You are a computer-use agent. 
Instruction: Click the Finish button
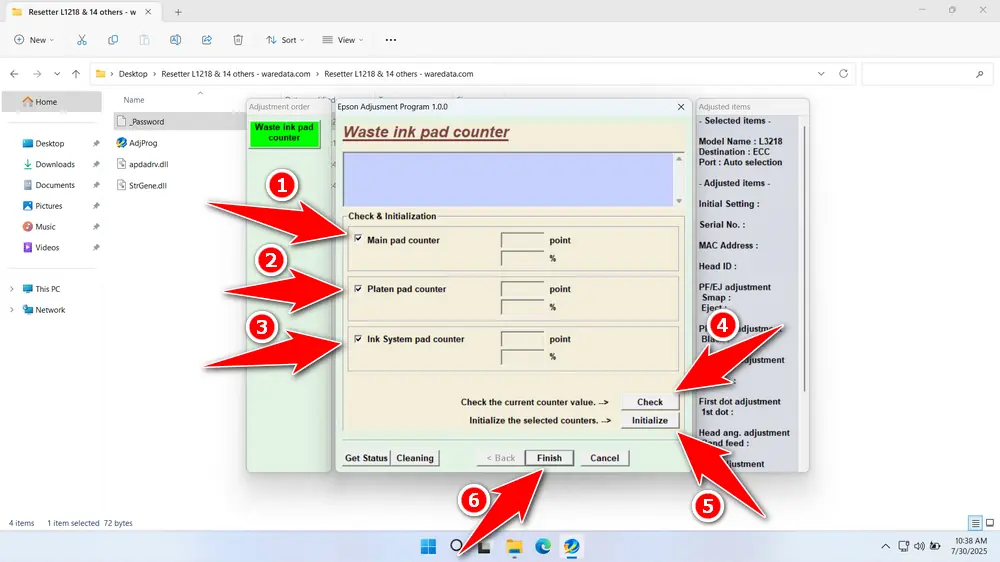(x=549, y=458)
